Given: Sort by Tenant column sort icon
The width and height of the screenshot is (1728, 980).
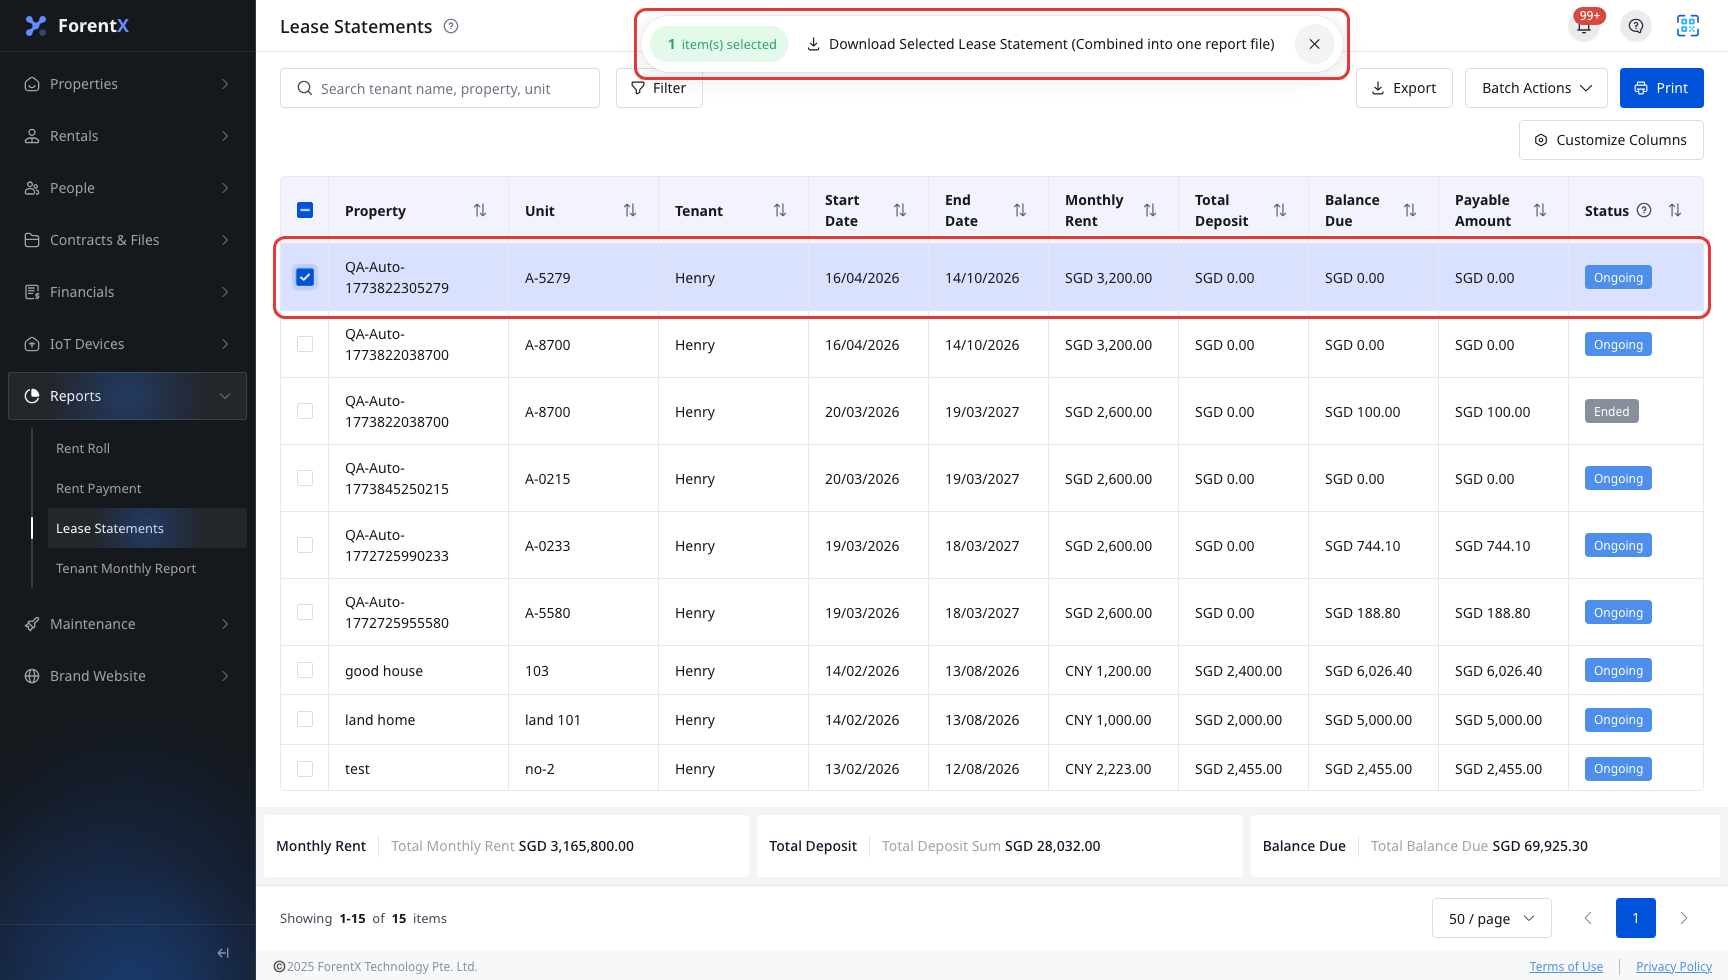Looking at the screenshot, I should click(780, 210).
